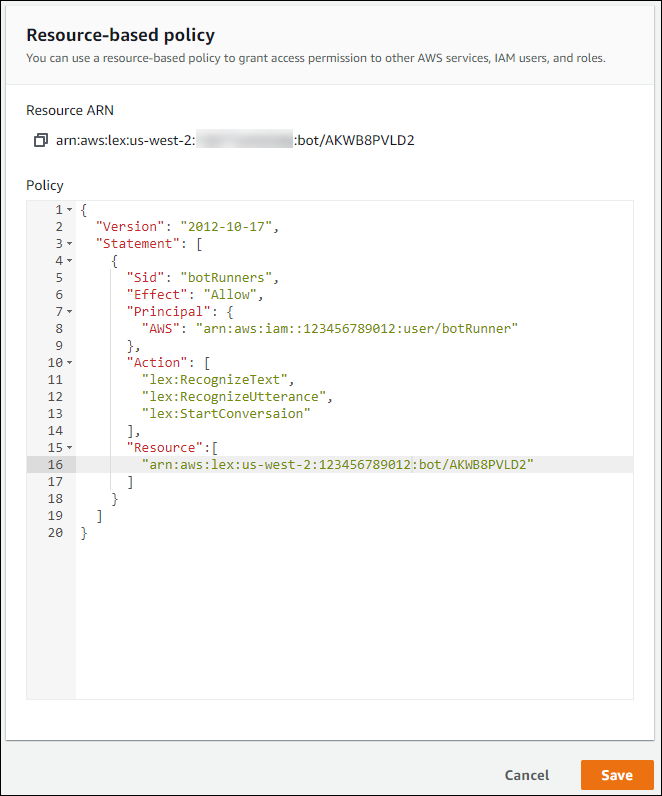The width and height of the screenshot is (662, 796).
Task: Place cursor in highlighted line 16 resource ARN
Action: point(338,464)
